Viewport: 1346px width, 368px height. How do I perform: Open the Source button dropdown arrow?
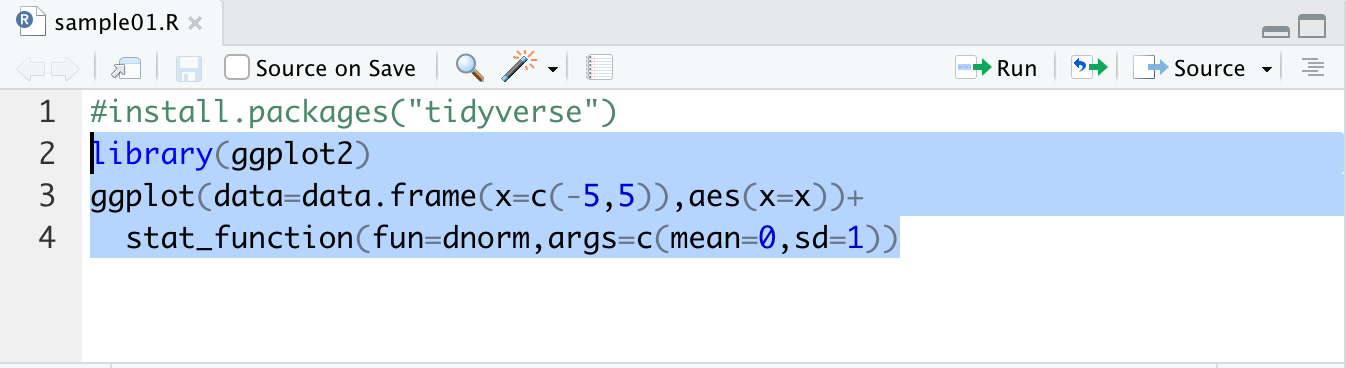tap(1267, 69)
